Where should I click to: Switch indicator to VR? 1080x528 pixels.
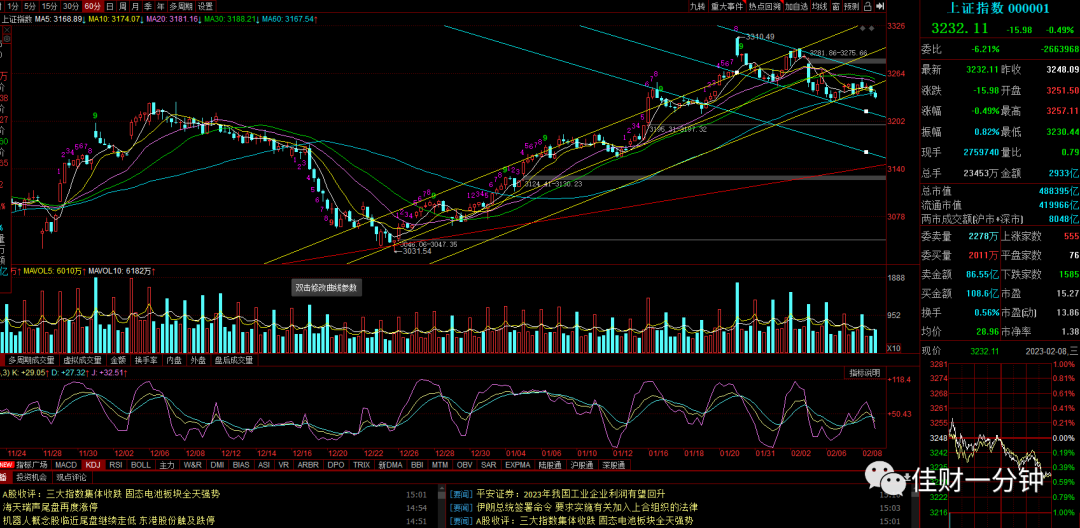click(284, 465)
